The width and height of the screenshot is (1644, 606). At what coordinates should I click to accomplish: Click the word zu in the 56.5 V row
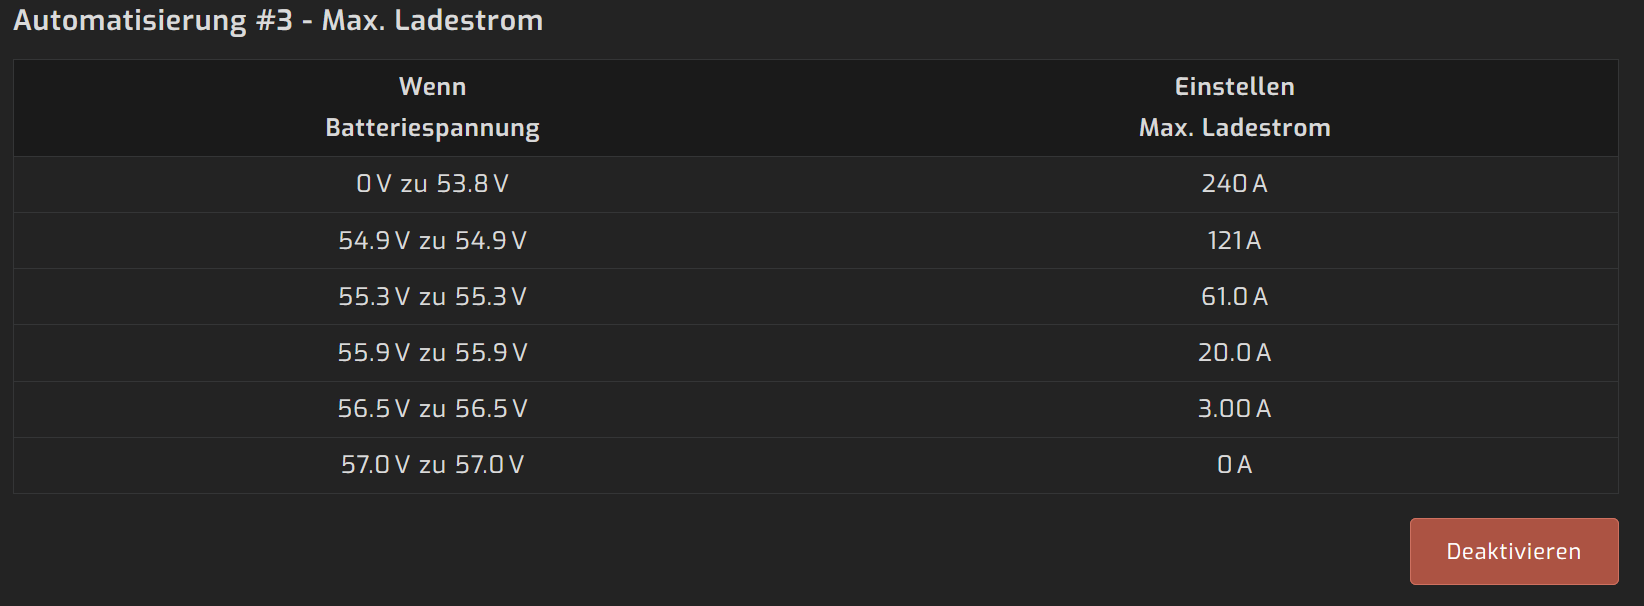tap(432, 410)
